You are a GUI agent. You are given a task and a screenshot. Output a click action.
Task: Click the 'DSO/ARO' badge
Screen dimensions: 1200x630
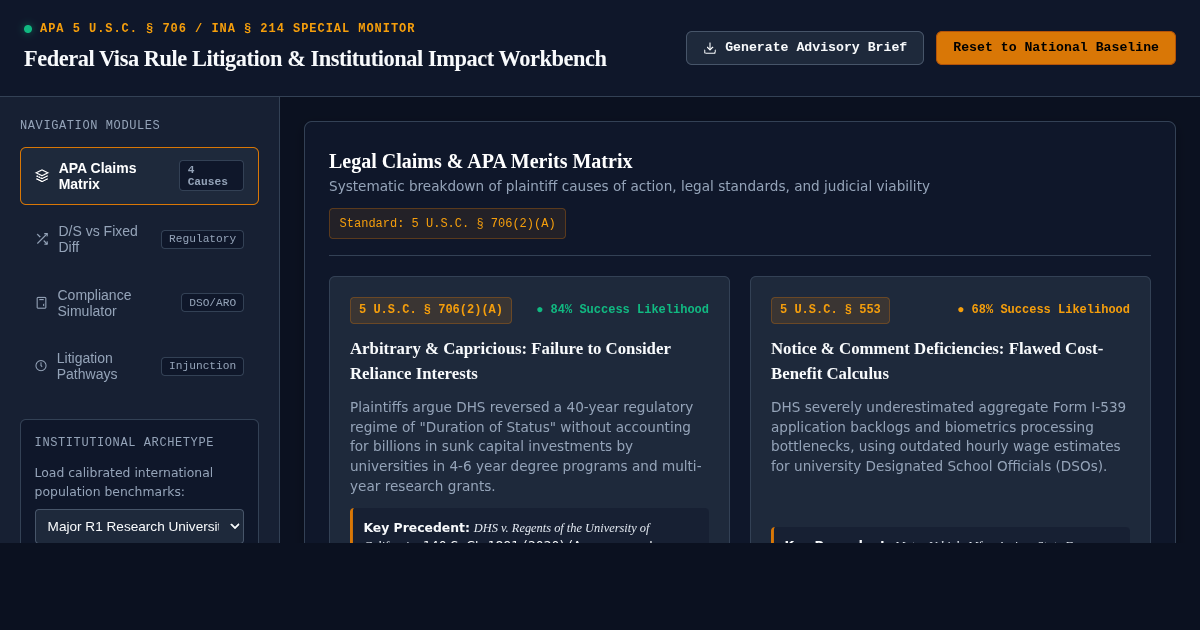tap(212, 303)
